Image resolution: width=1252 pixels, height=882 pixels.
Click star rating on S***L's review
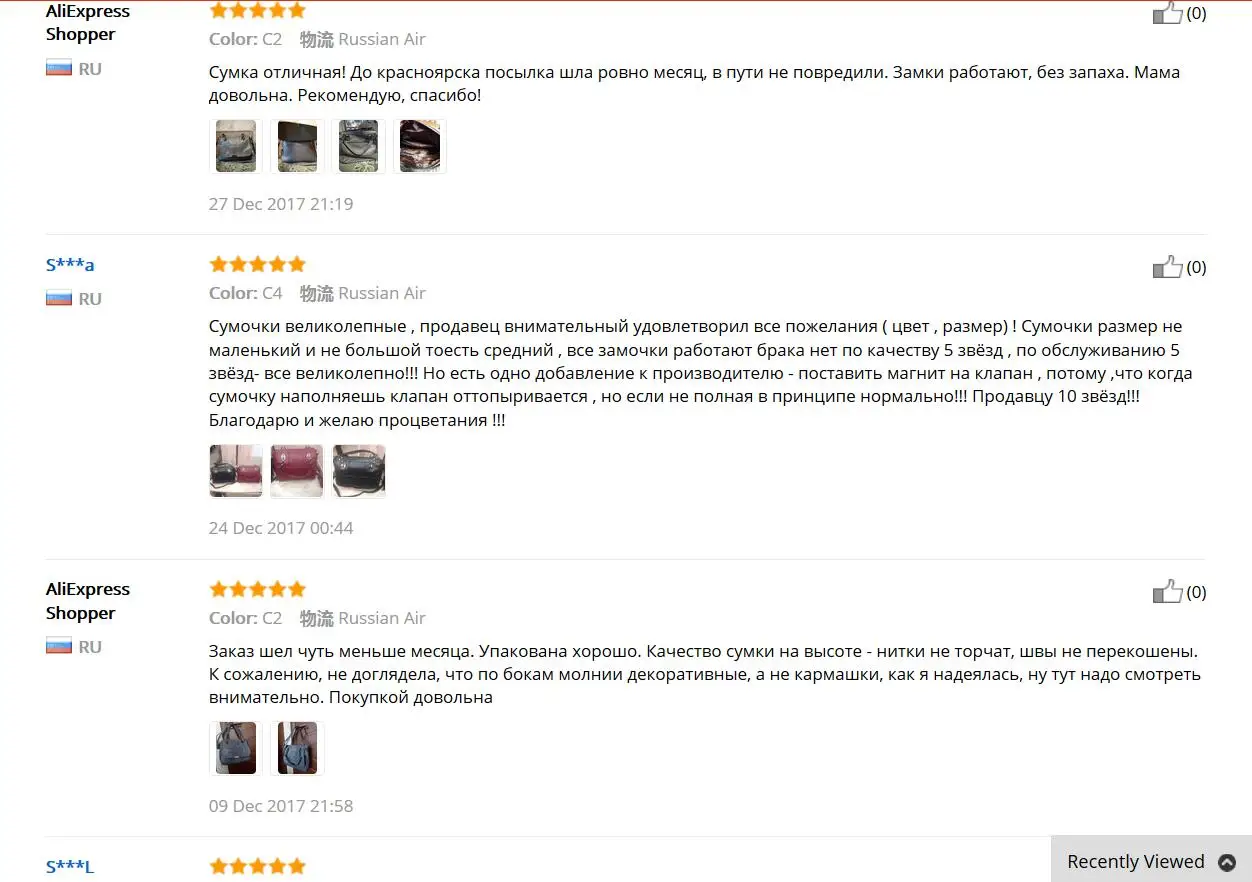click(x=257, y=866)
